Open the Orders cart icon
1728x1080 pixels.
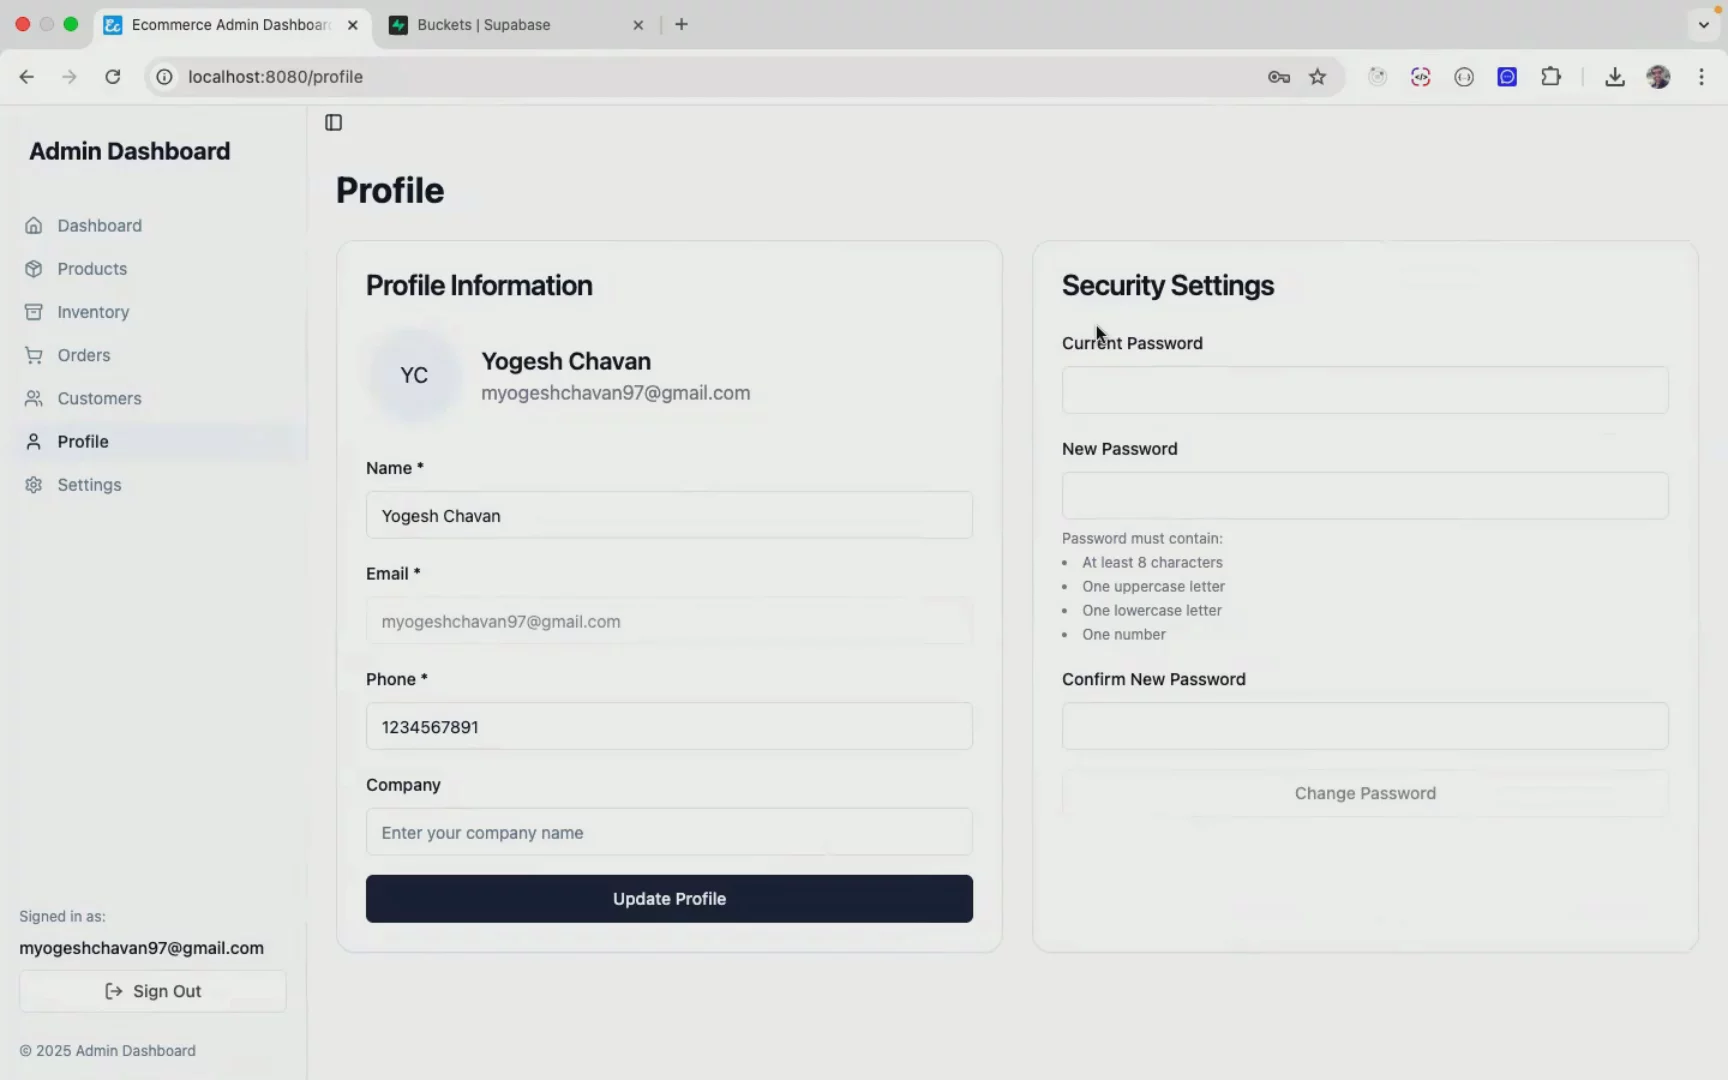(33, 355)
